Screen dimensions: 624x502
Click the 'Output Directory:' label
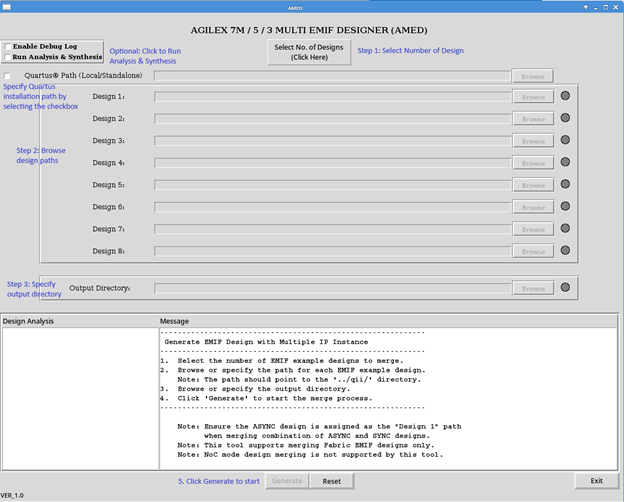pos(99,288)
